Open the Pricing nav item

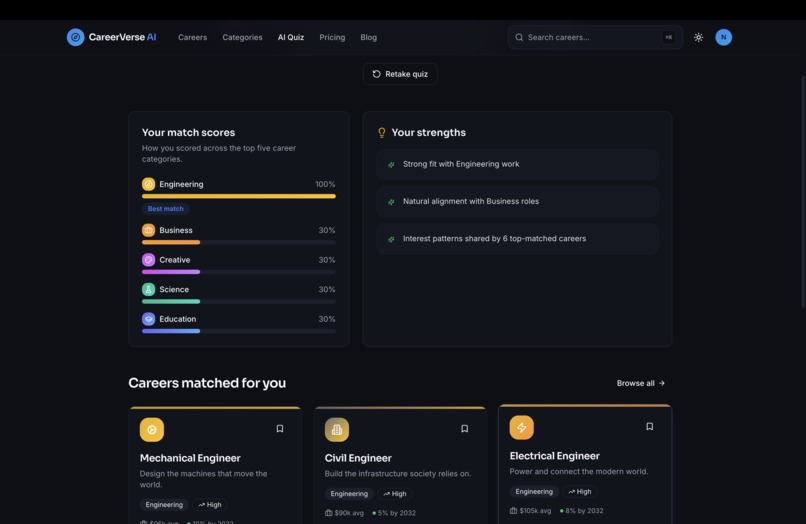point(332,37)
